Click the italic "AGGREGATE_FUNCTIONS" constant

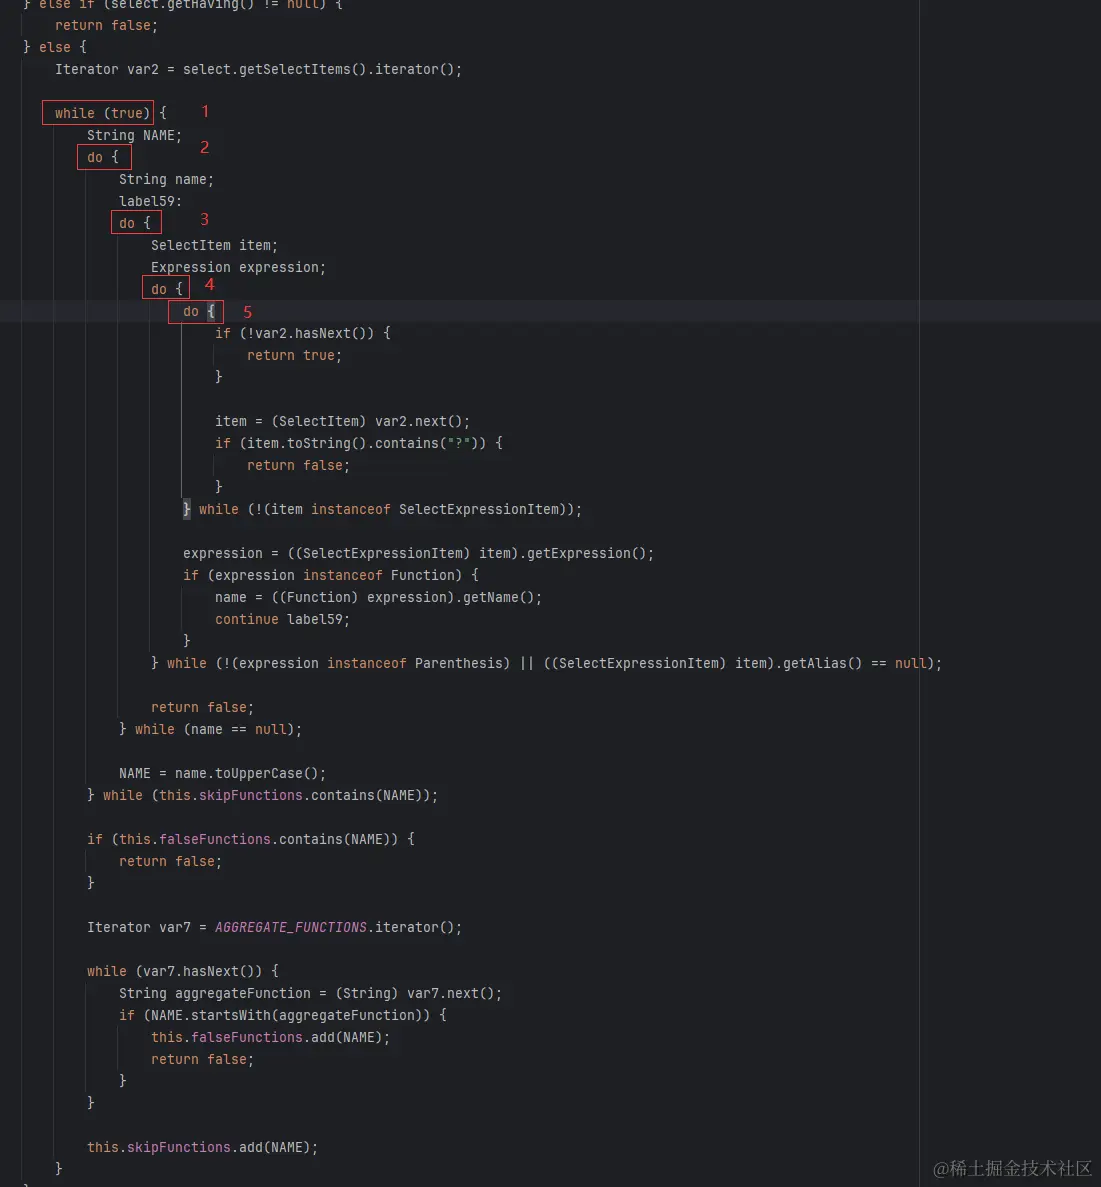[291, 927]
